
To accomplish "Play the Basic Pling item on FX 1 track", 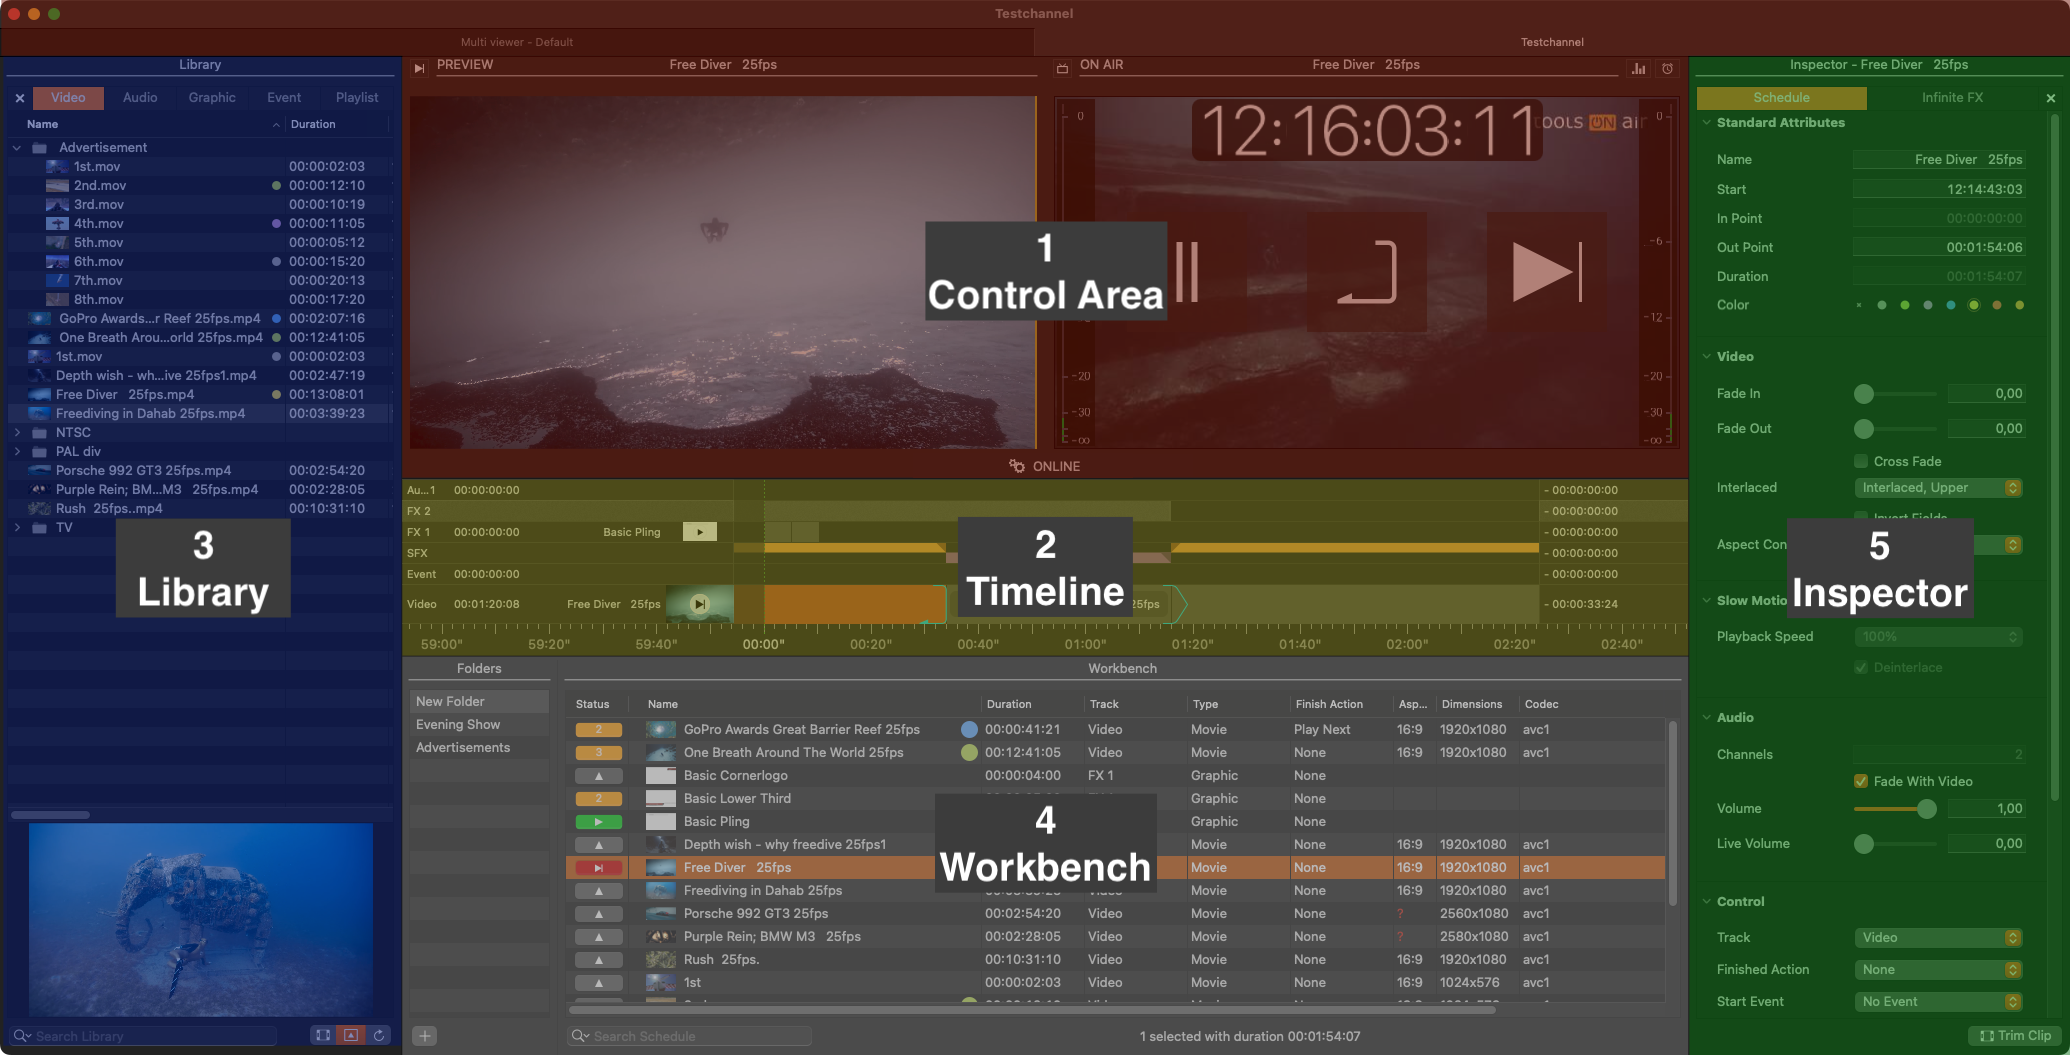I will [x=700, y=532].
